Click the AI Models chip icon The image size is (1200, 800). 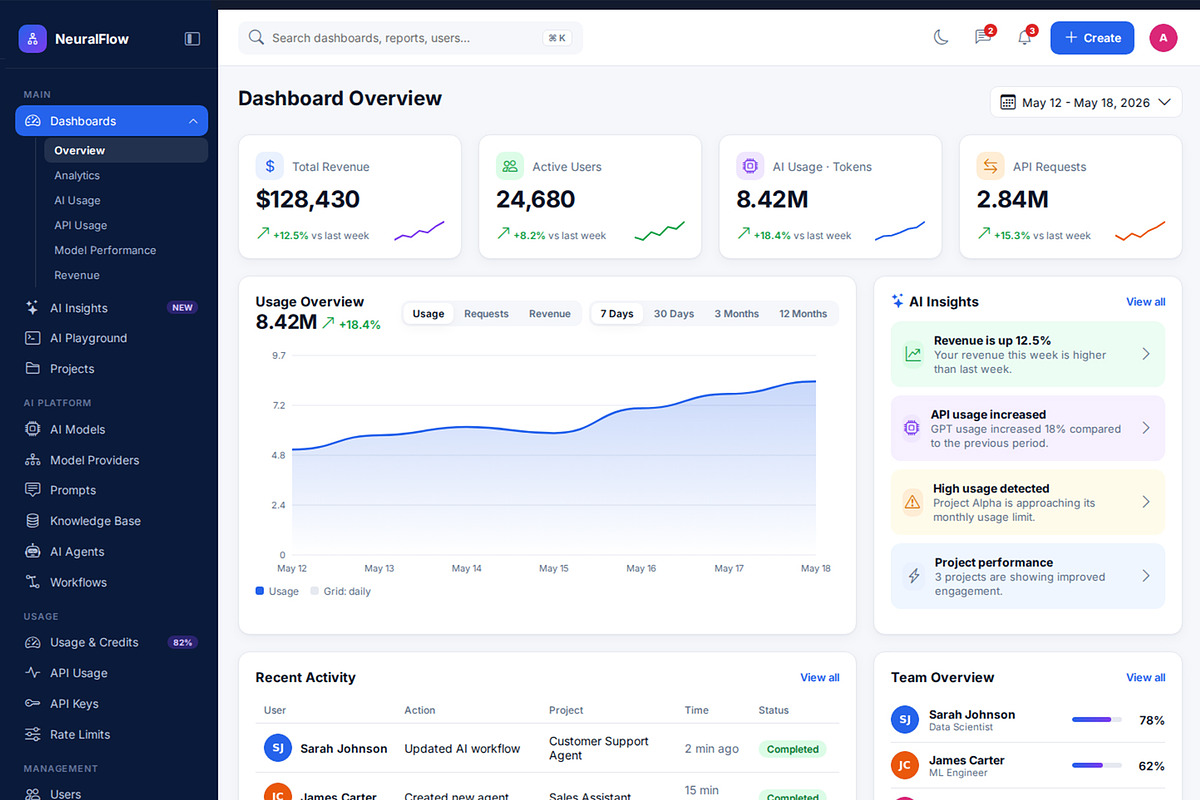point(32,429)
